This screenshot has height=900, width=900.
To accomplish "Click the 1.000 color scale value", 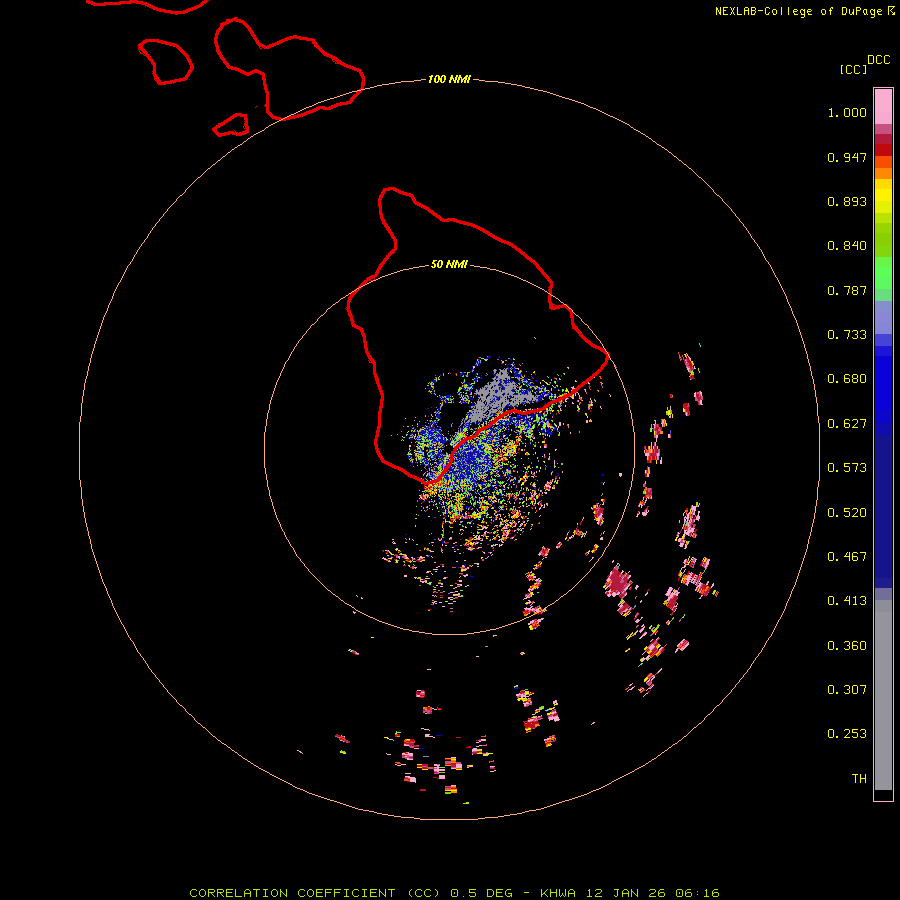I will pyautogui.click(x=847, y=112).
